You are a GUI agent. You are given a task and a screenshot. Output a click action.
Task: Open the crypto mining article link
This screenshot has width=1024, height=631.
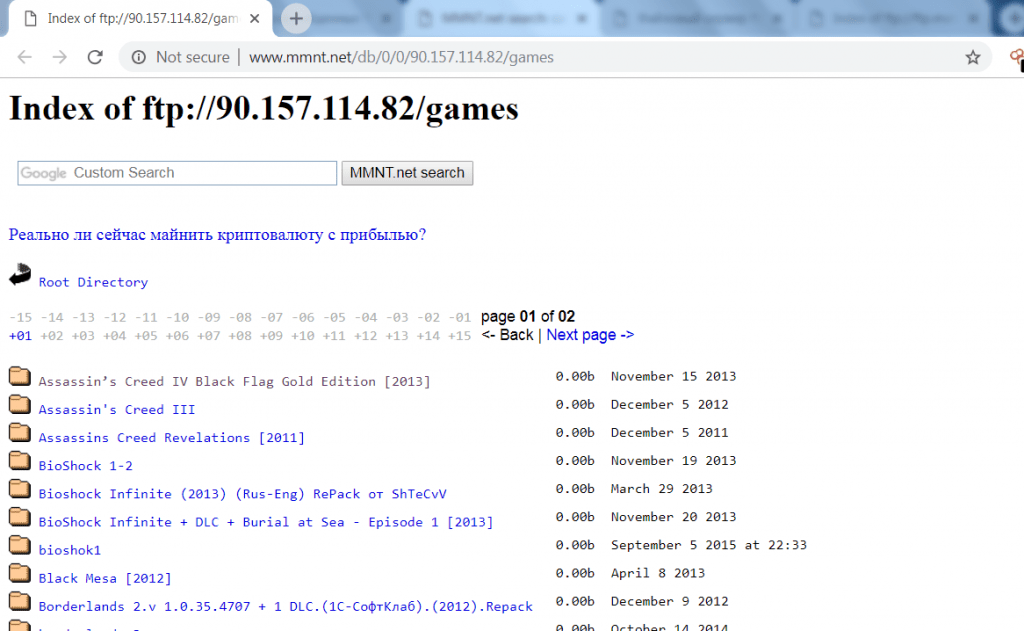click(216, 233)
